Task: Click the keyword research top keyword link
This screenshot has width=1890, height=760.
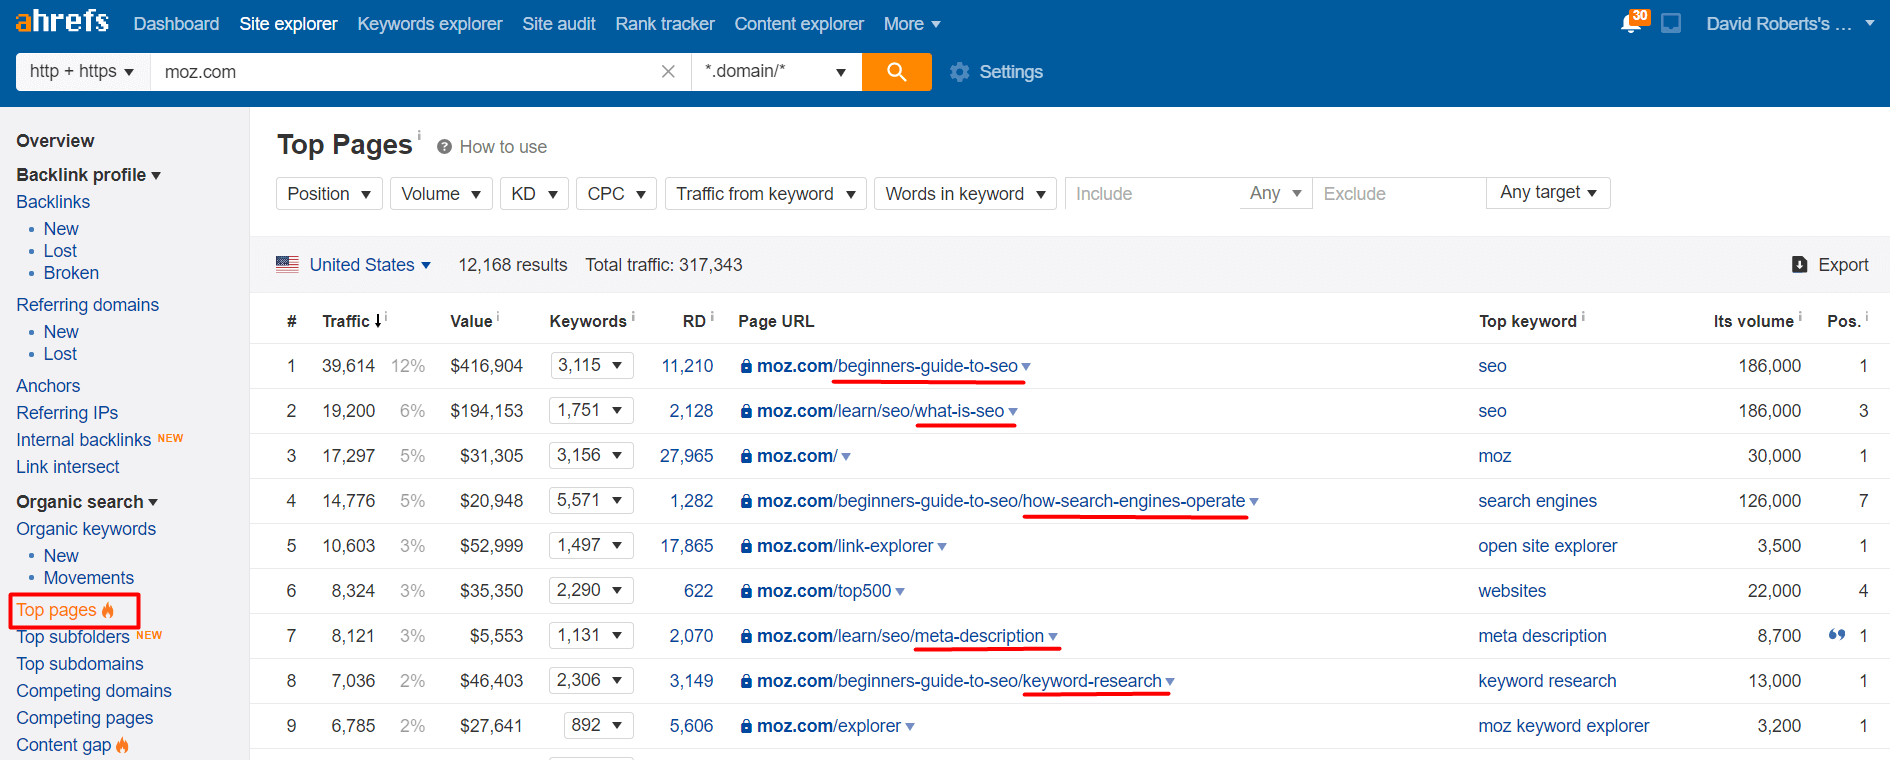Action: tap(1547, 681)
